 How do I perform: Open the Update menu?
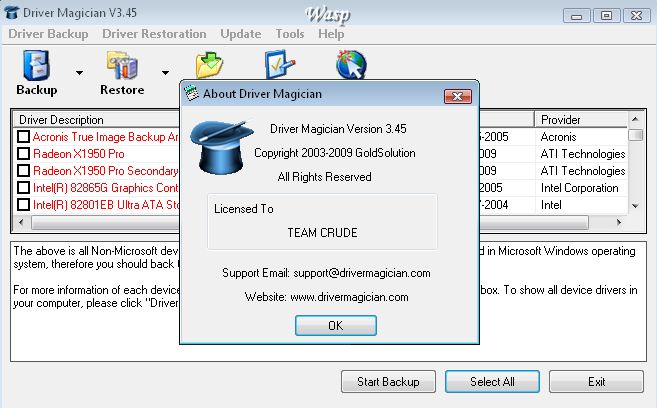pos(241,34)
